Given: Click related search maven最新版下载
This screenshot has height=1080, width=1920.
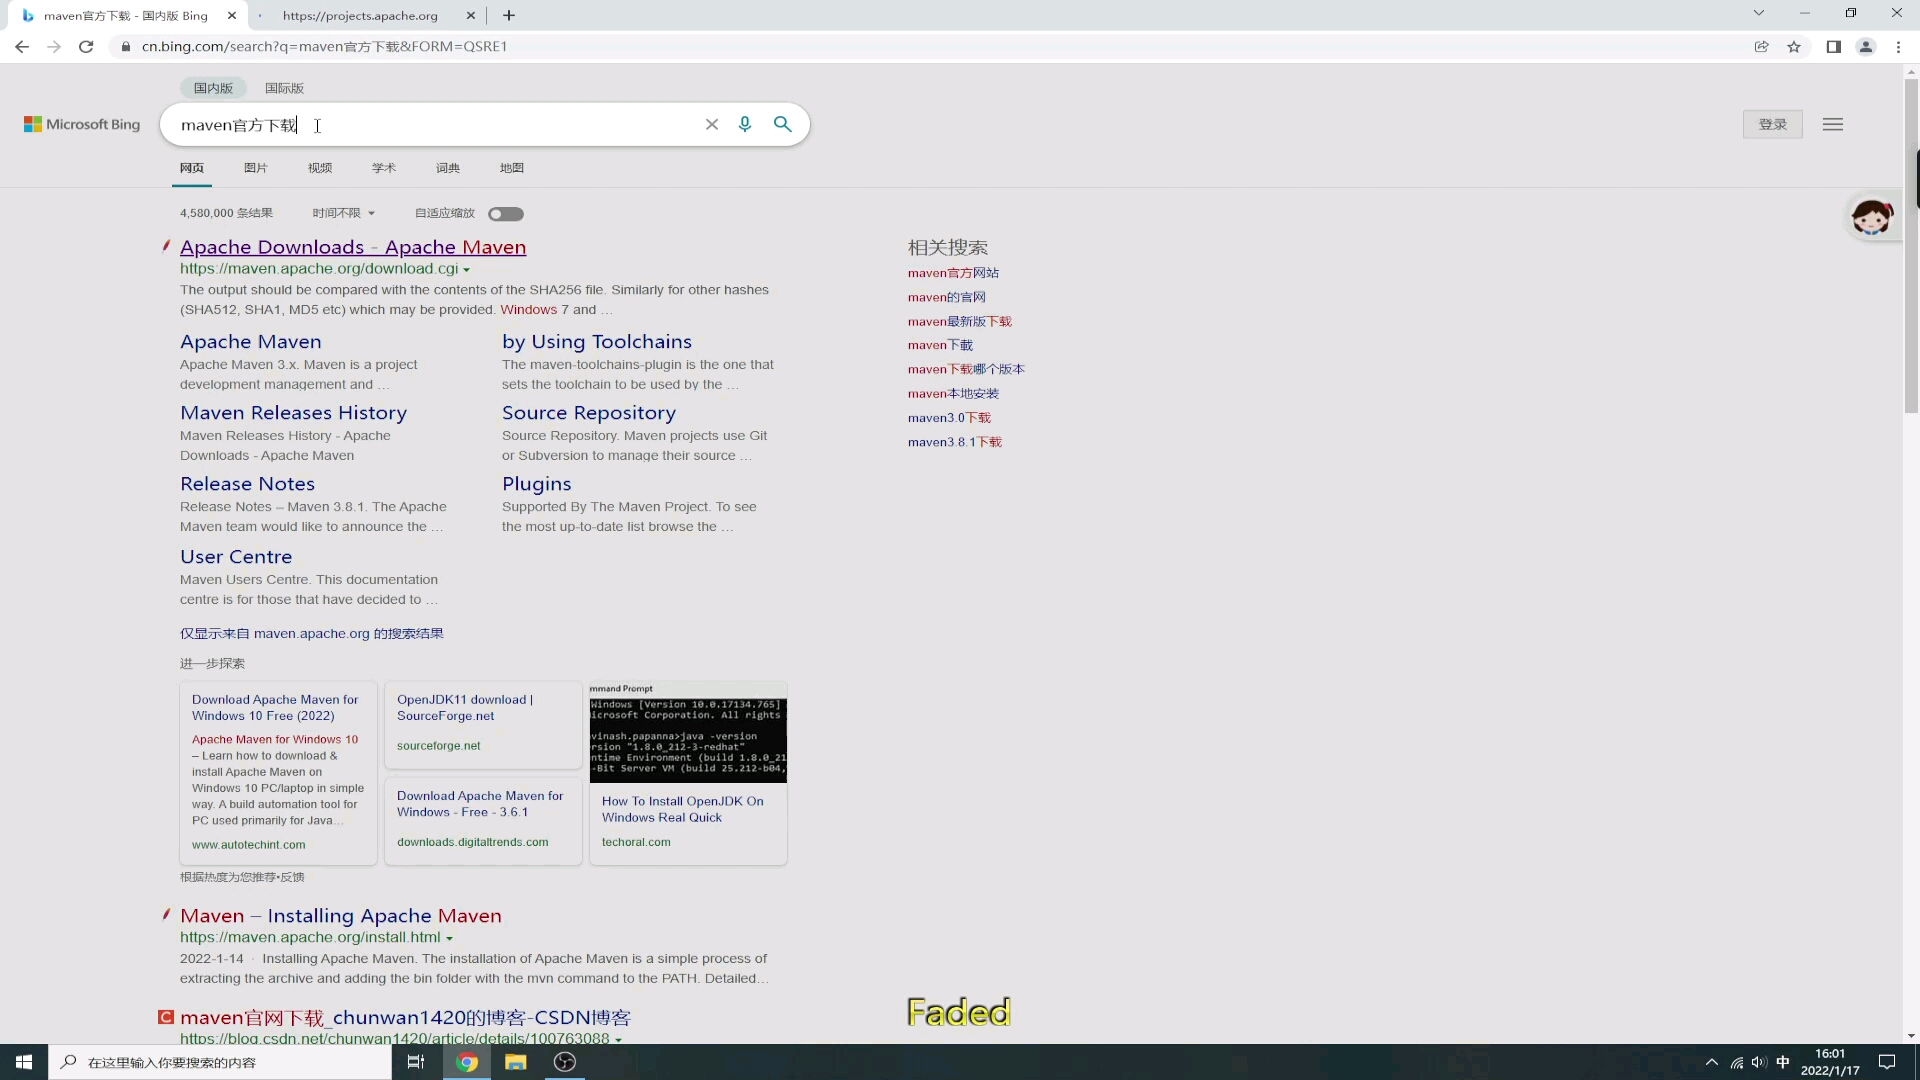Looking at the screenshot, I should point(960,321).
